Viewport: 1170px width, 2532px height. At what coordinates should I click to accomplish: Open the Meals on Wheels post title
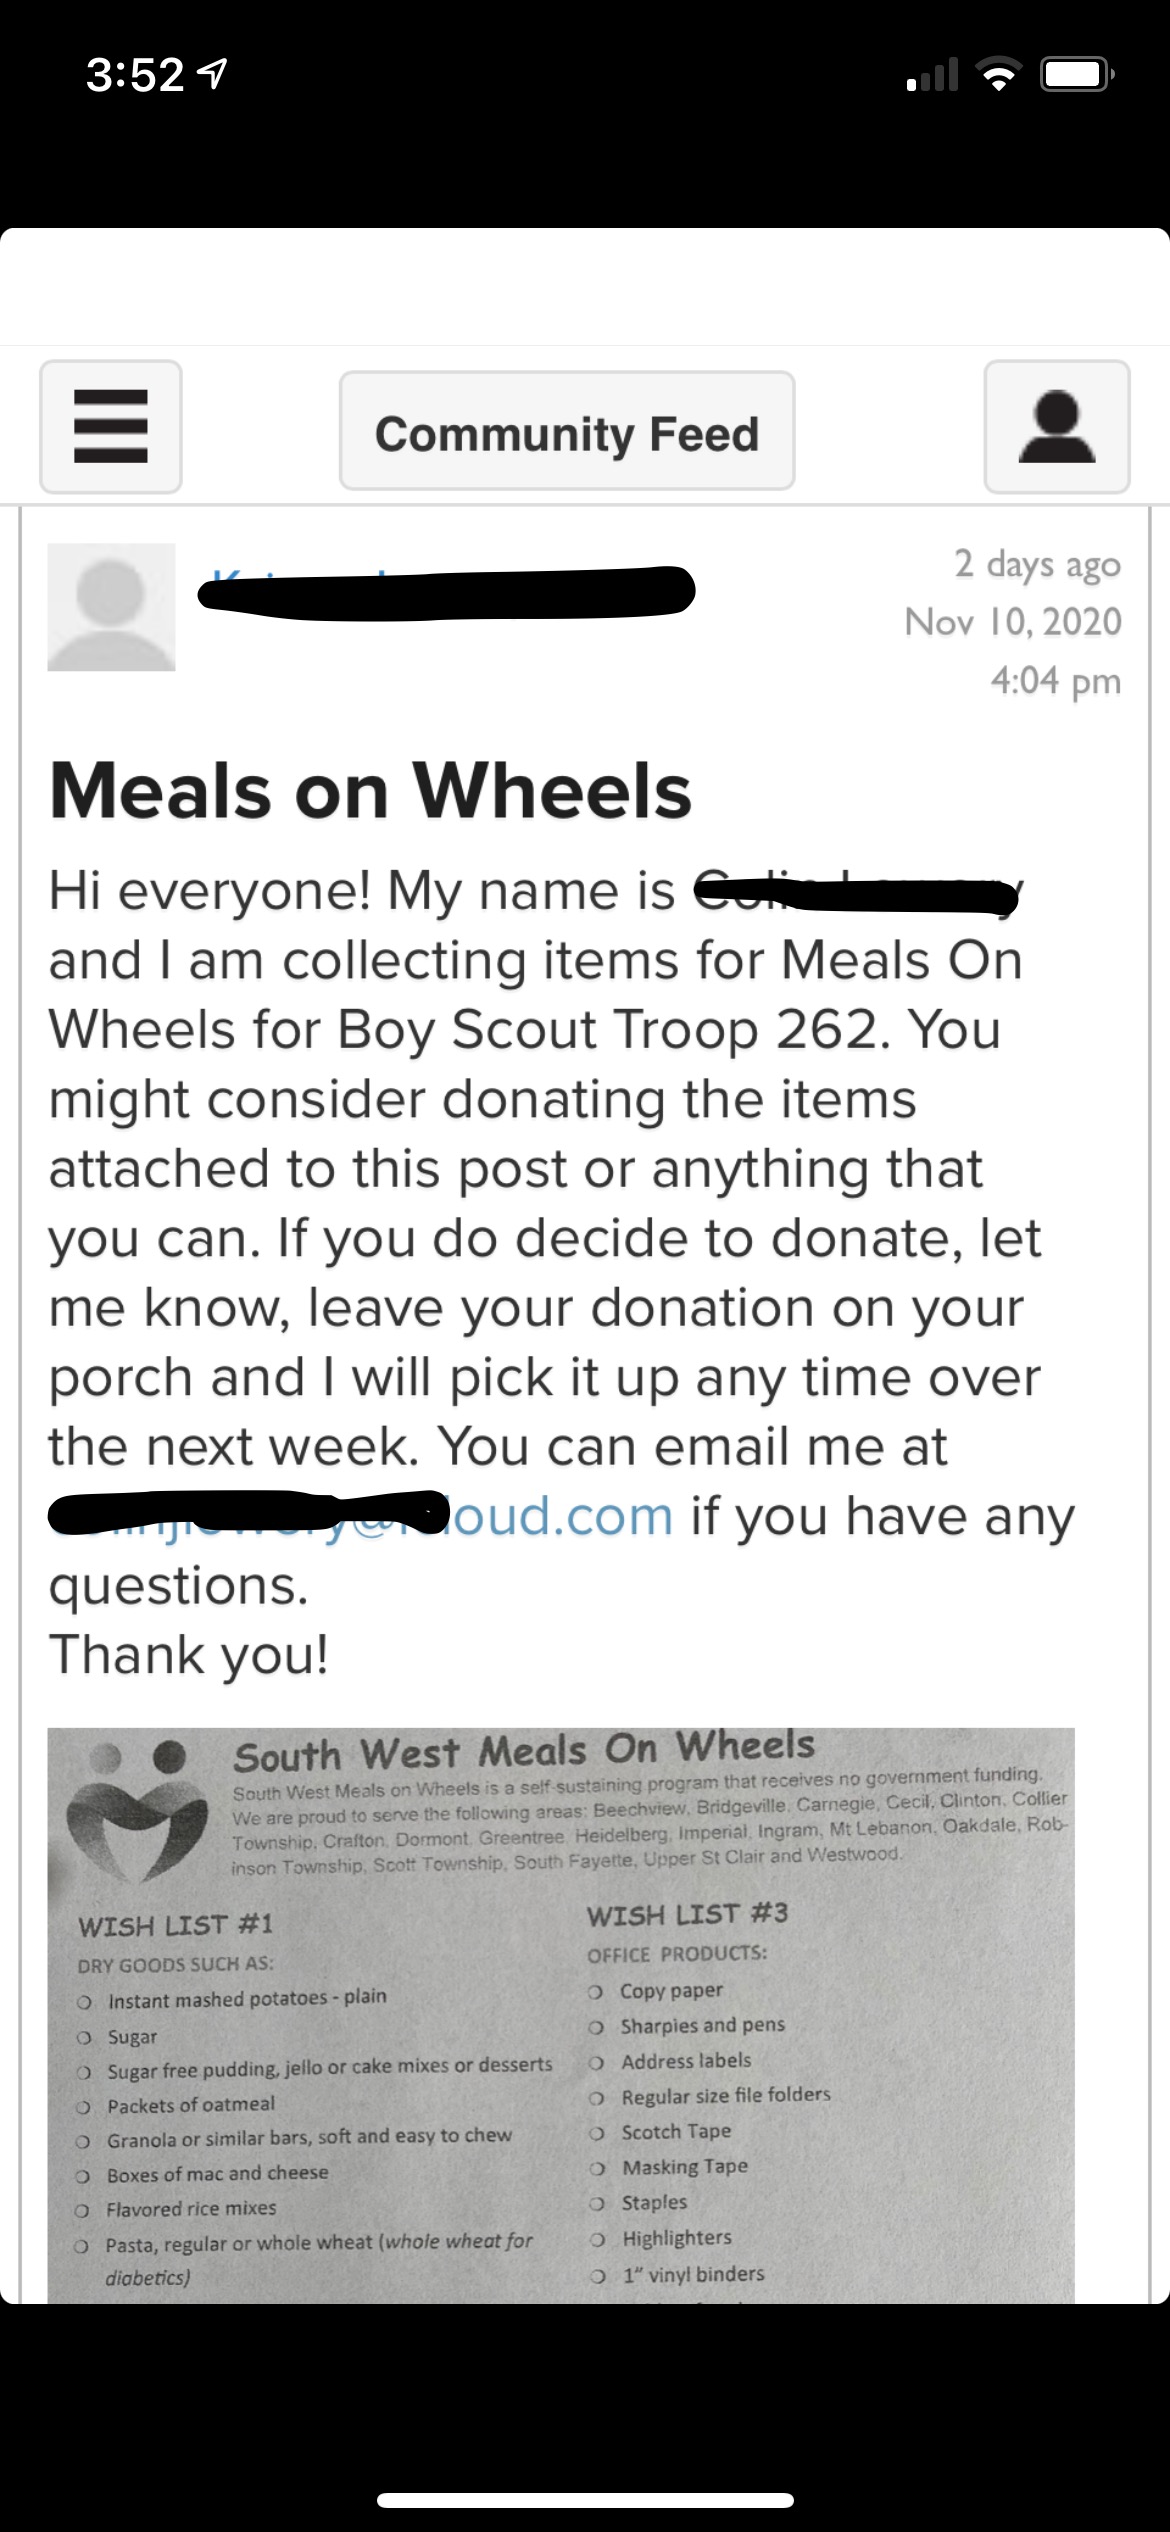[x=370, y=791]
